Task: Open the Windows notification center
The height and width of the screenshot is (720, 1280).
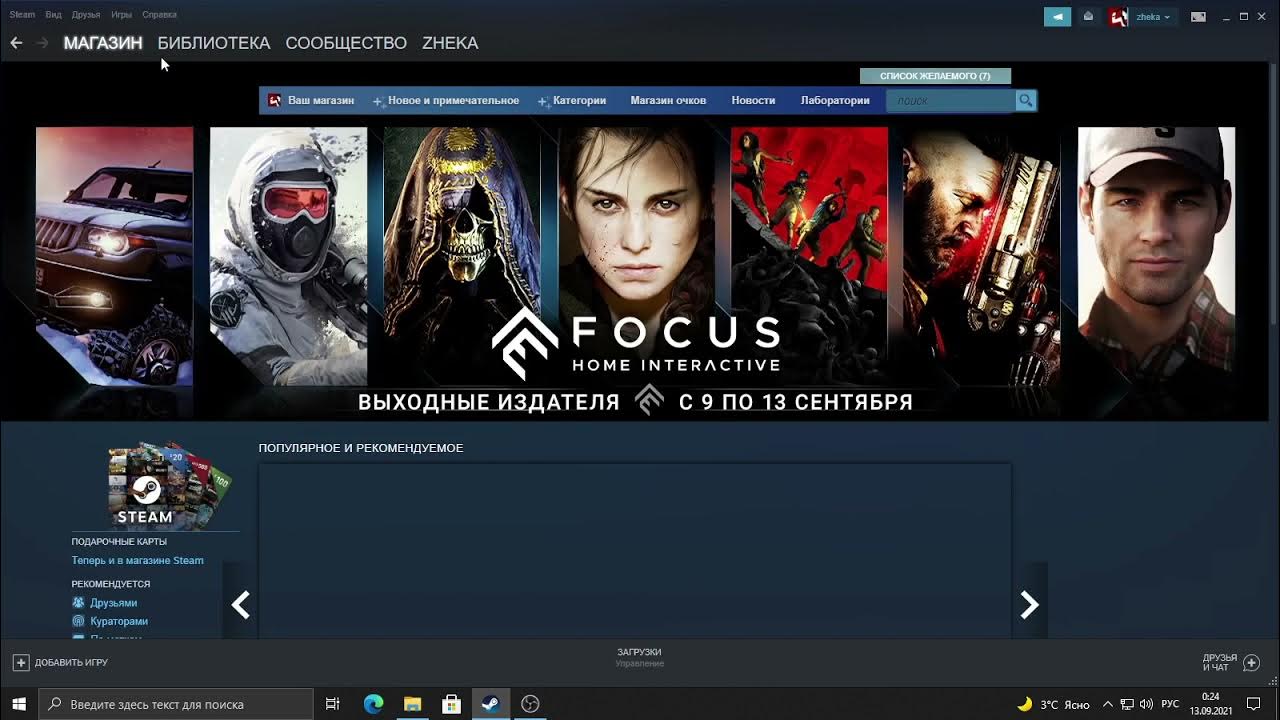Action: click(1253, 704)
